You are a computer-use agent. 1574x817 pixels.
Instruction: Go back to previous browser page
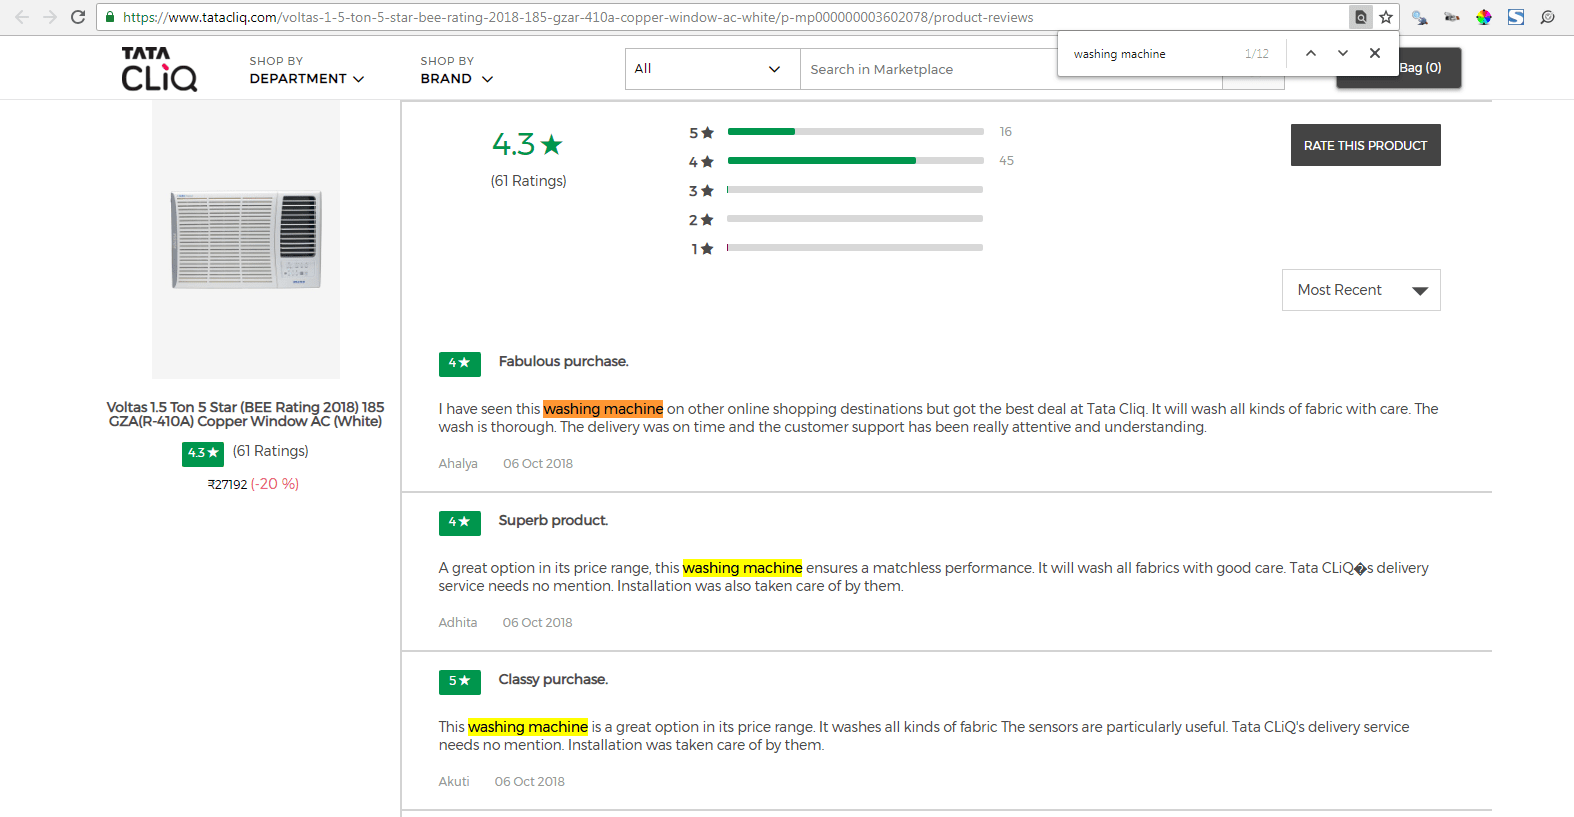(x=22, y=17)
